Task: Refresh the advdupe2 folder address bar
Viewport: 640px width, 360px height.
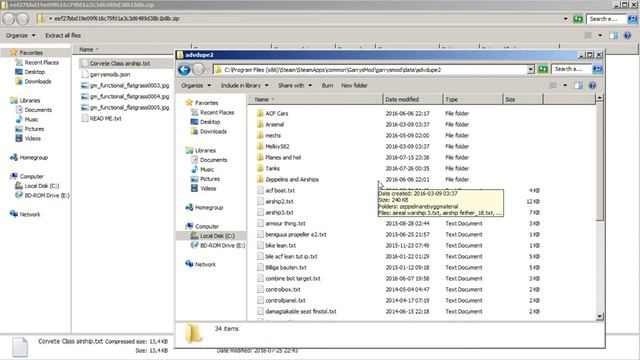Action: [542, 69]
